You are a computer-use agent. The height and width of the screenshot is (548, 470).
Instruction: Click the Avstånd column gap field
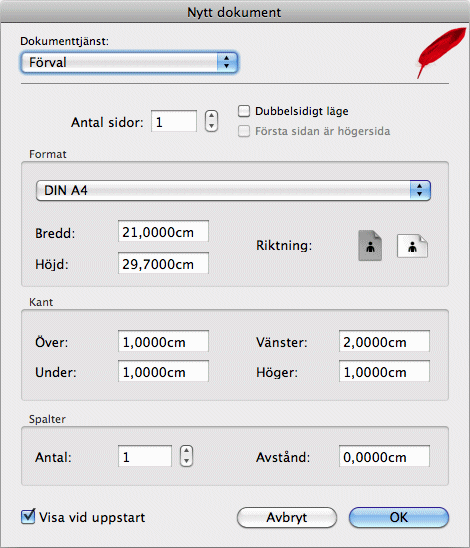click(384, 456)
